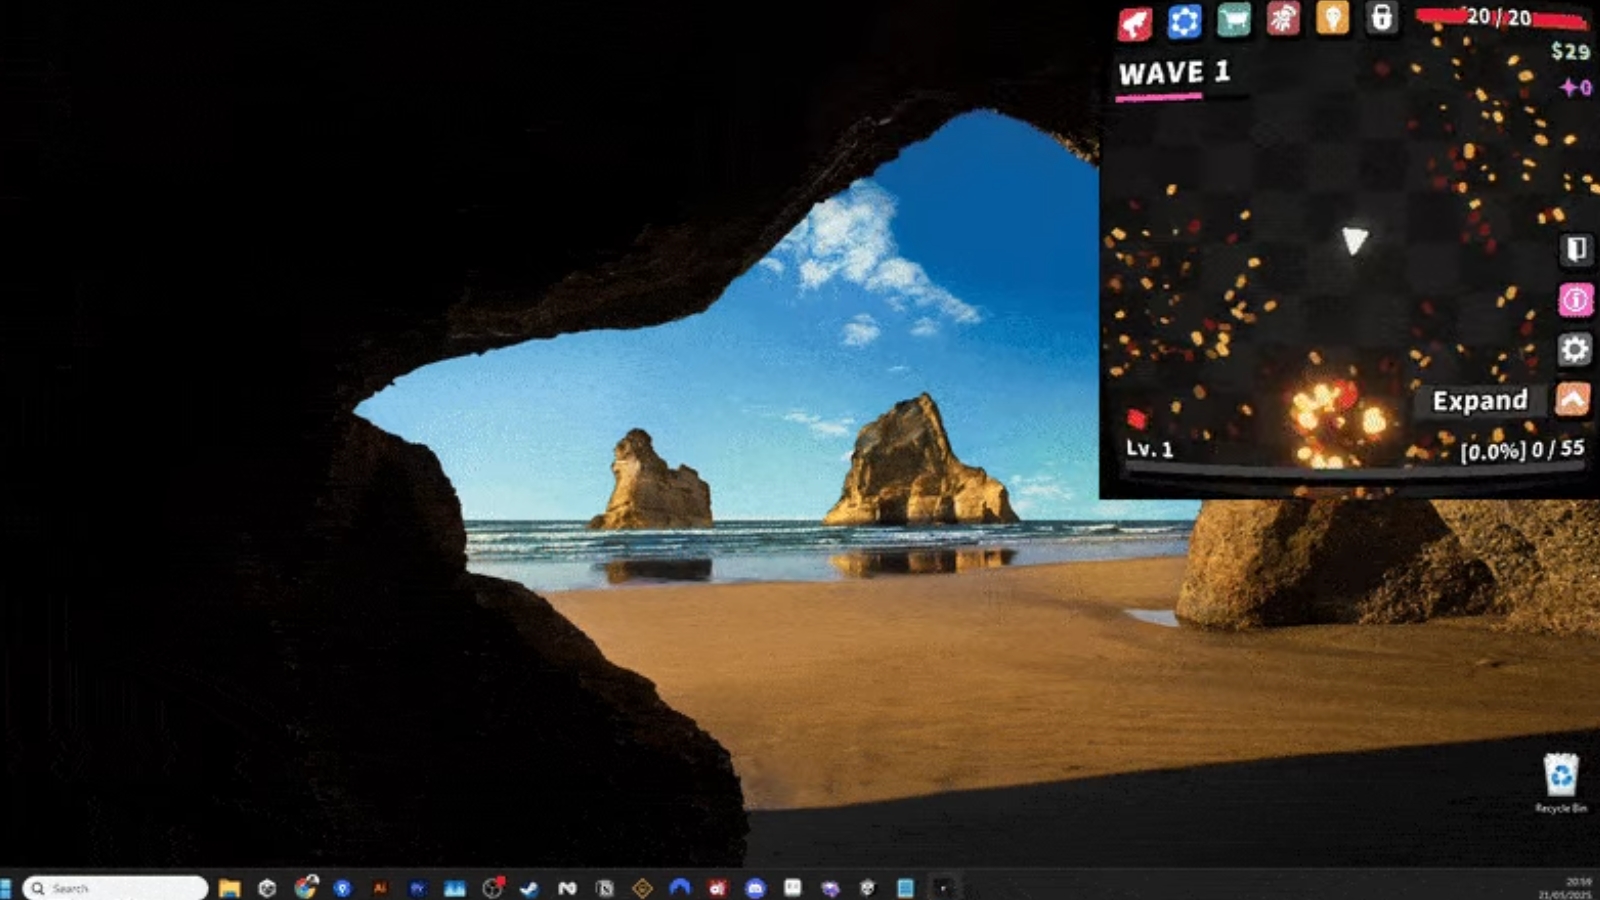This screenshot has width=1600, height=900.
Task: Click the orange lightbulb icon
Action: click(x=1332, y=18)
